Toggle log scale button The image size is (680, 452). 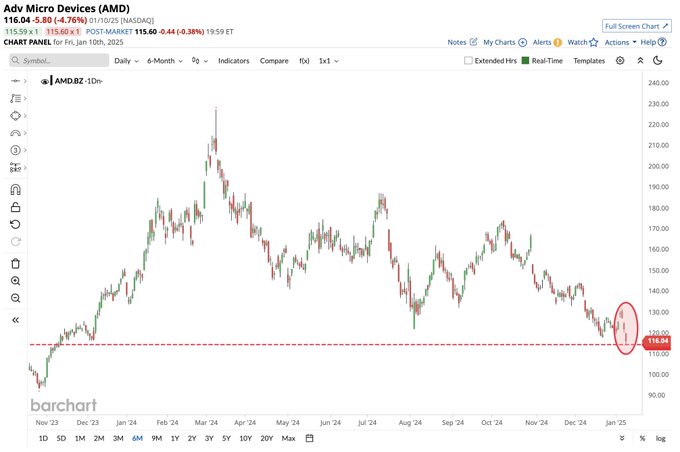click(x=660, y=439)
